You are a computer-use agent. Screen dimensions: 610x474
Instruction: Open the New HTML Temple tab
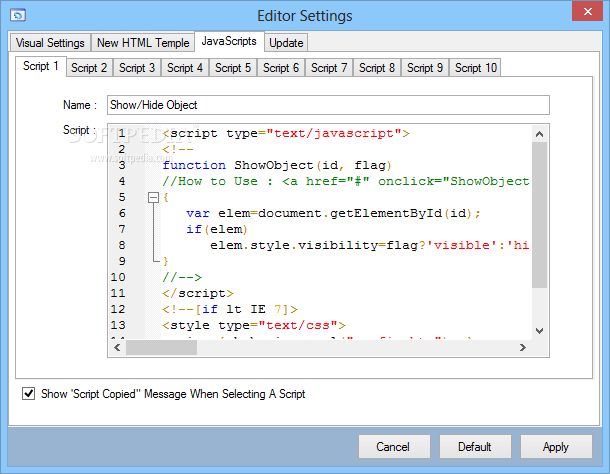(143, 42)
